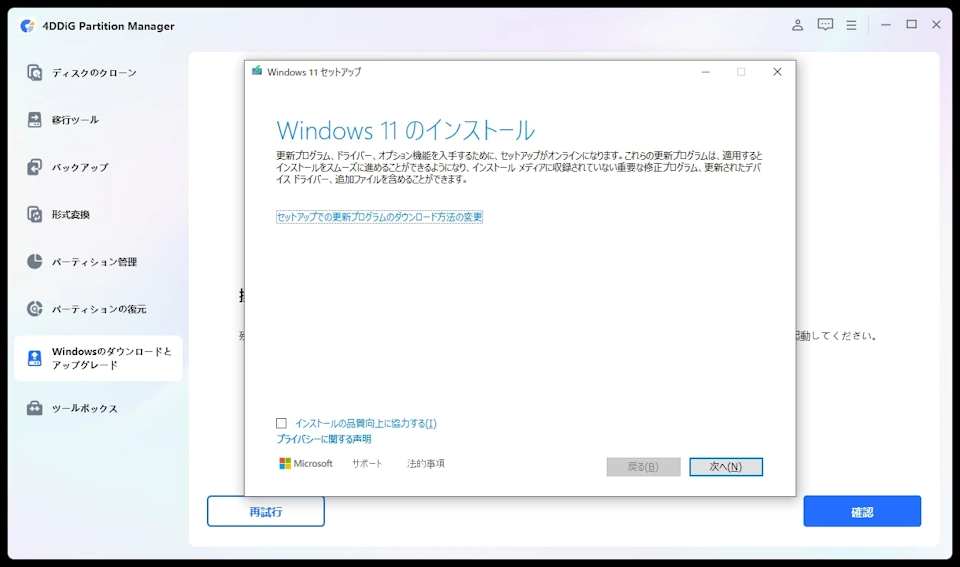
Task: Click the Partition Management pie icon
Action: click(x=35, y=261)
